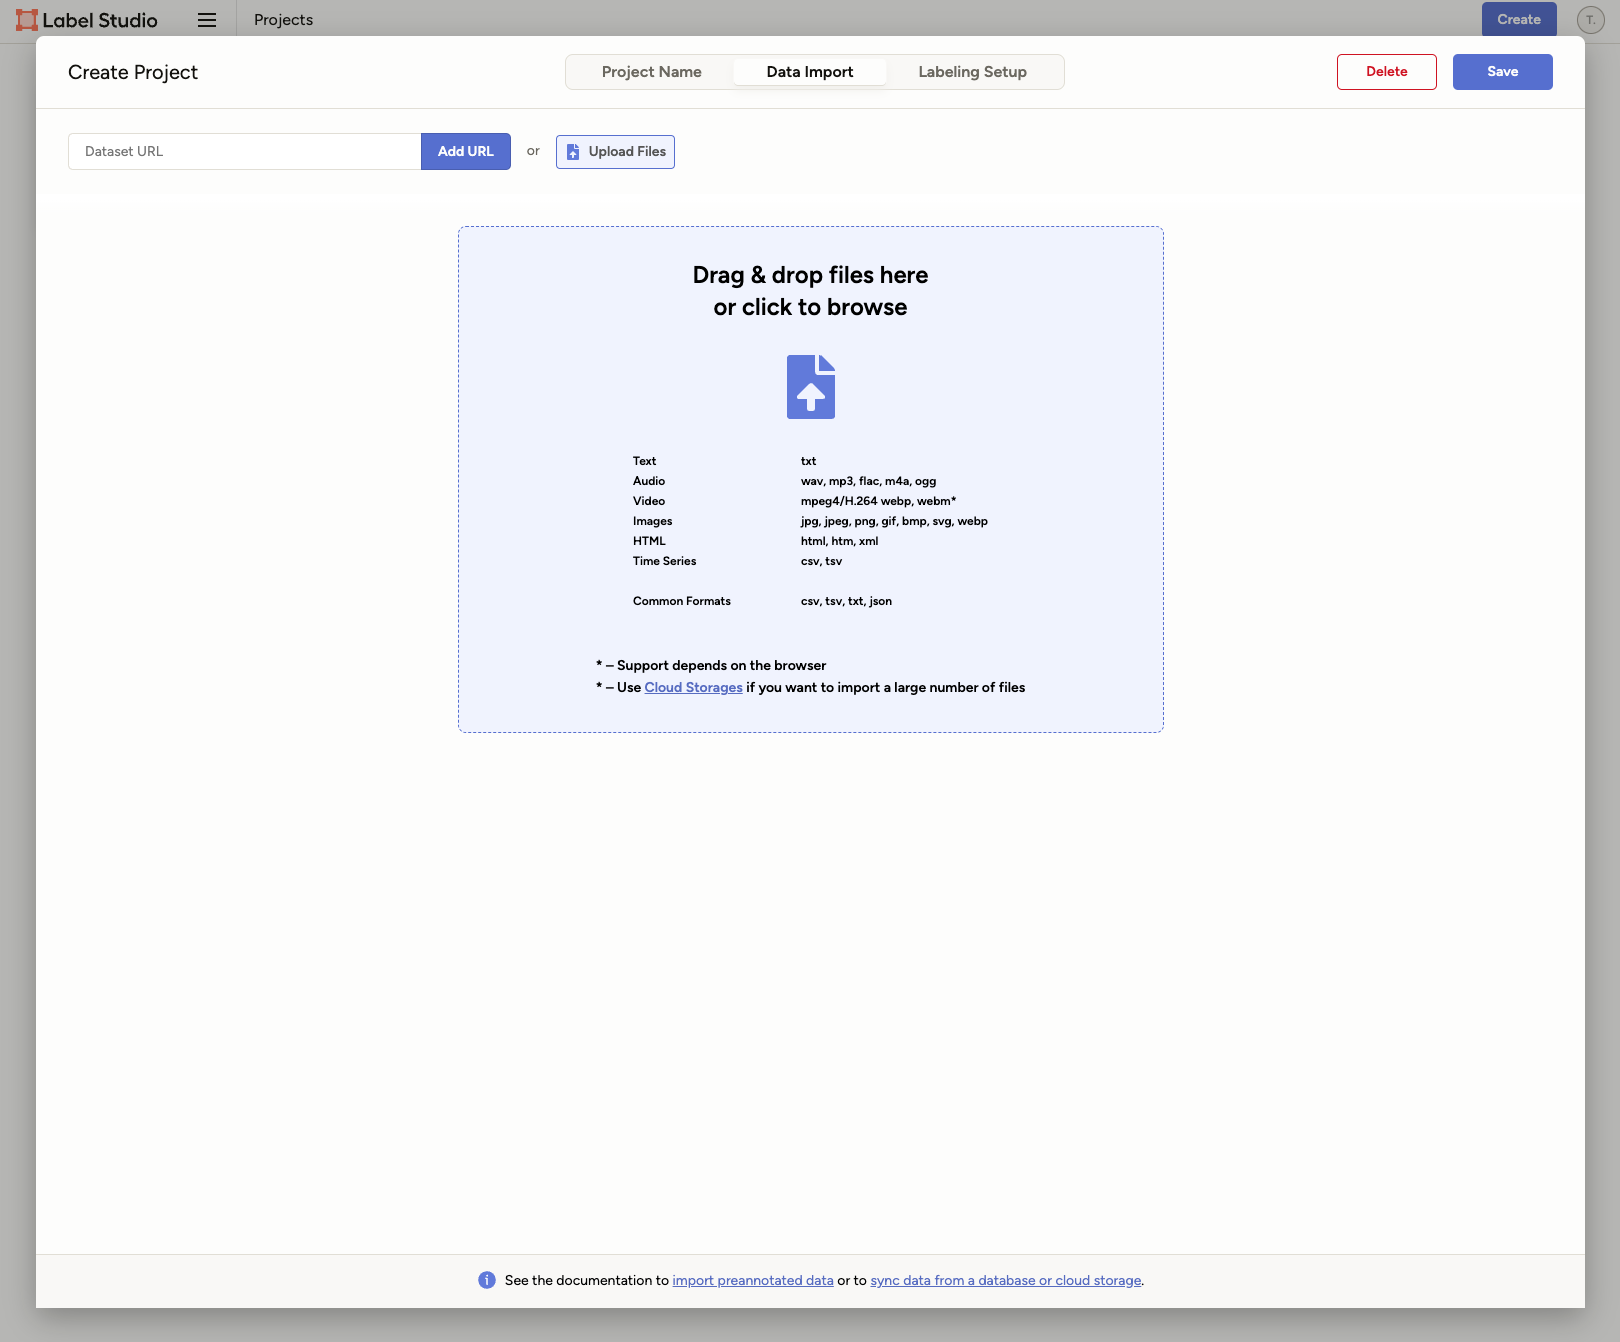Screen dimensions: 1620x1342
Task: Click the user avatar icon
Action: (x=1590, y=20)
